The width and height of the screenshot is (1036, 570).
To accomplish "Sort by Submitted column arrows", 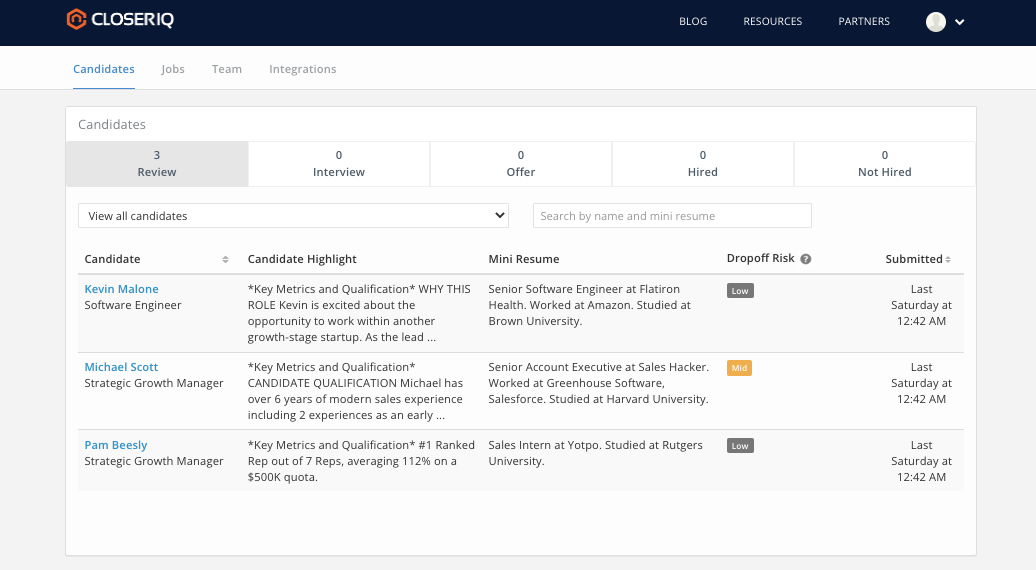I will pyautogui.click(x=948, y=260).
